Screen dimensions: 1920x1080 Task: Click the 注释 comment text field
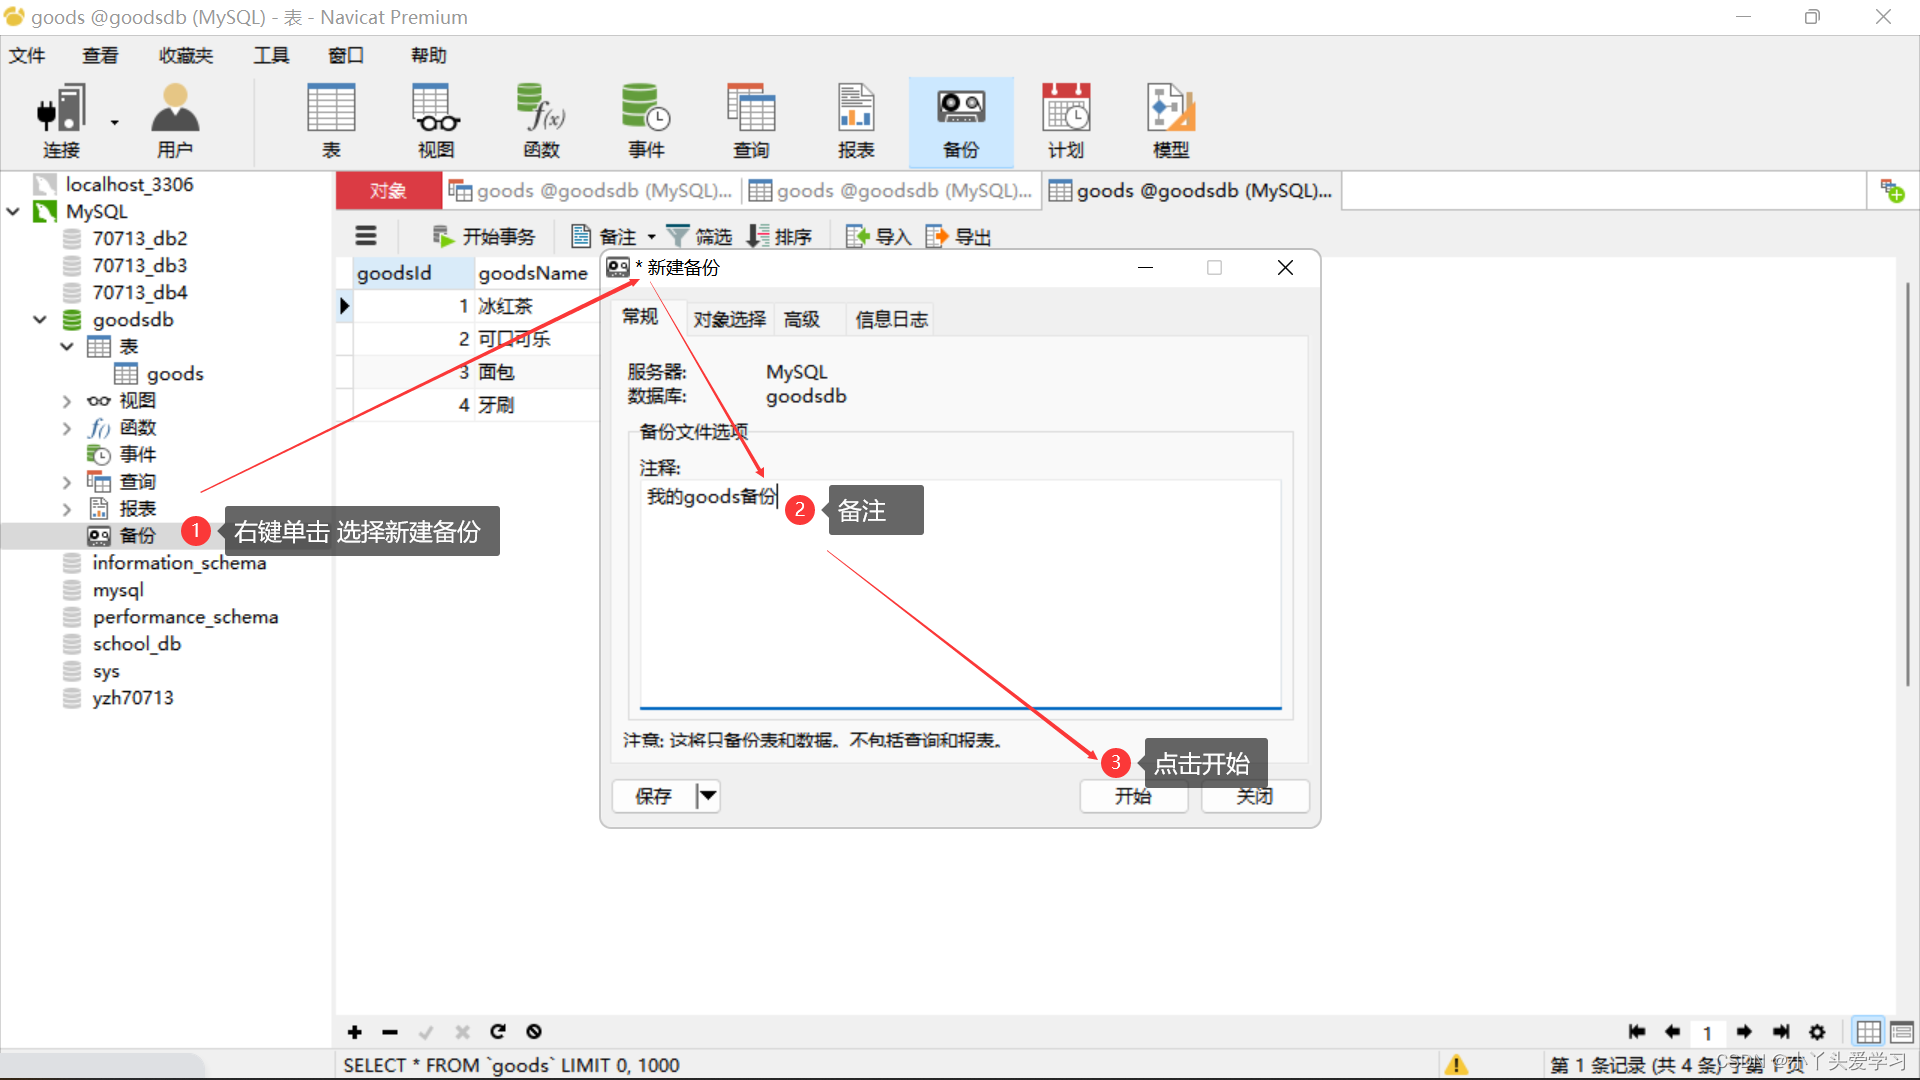pyautogui.click(x=960, y=594)
